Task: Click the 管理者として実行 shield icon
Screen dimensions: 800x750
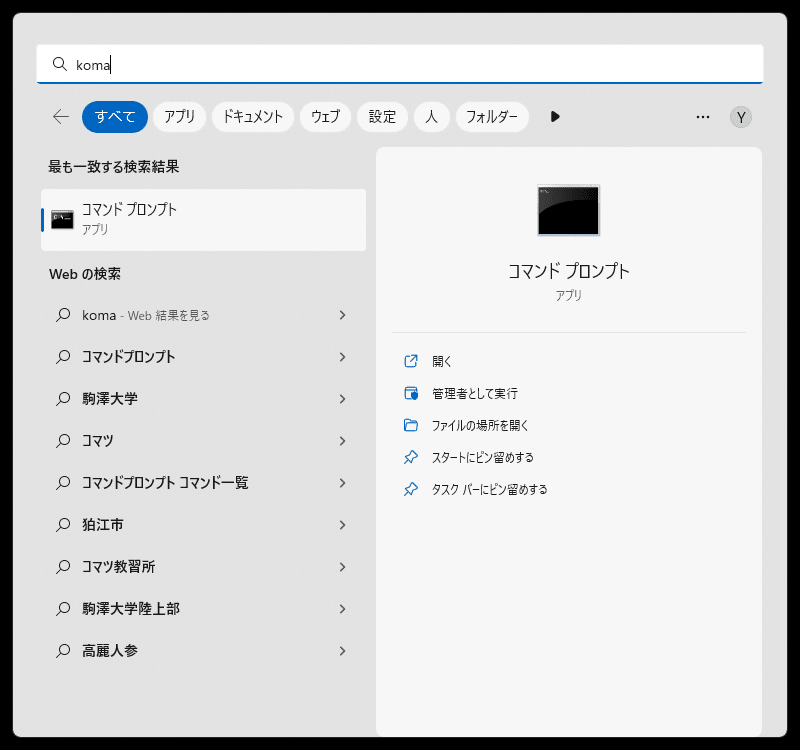Action: (411, 393)
